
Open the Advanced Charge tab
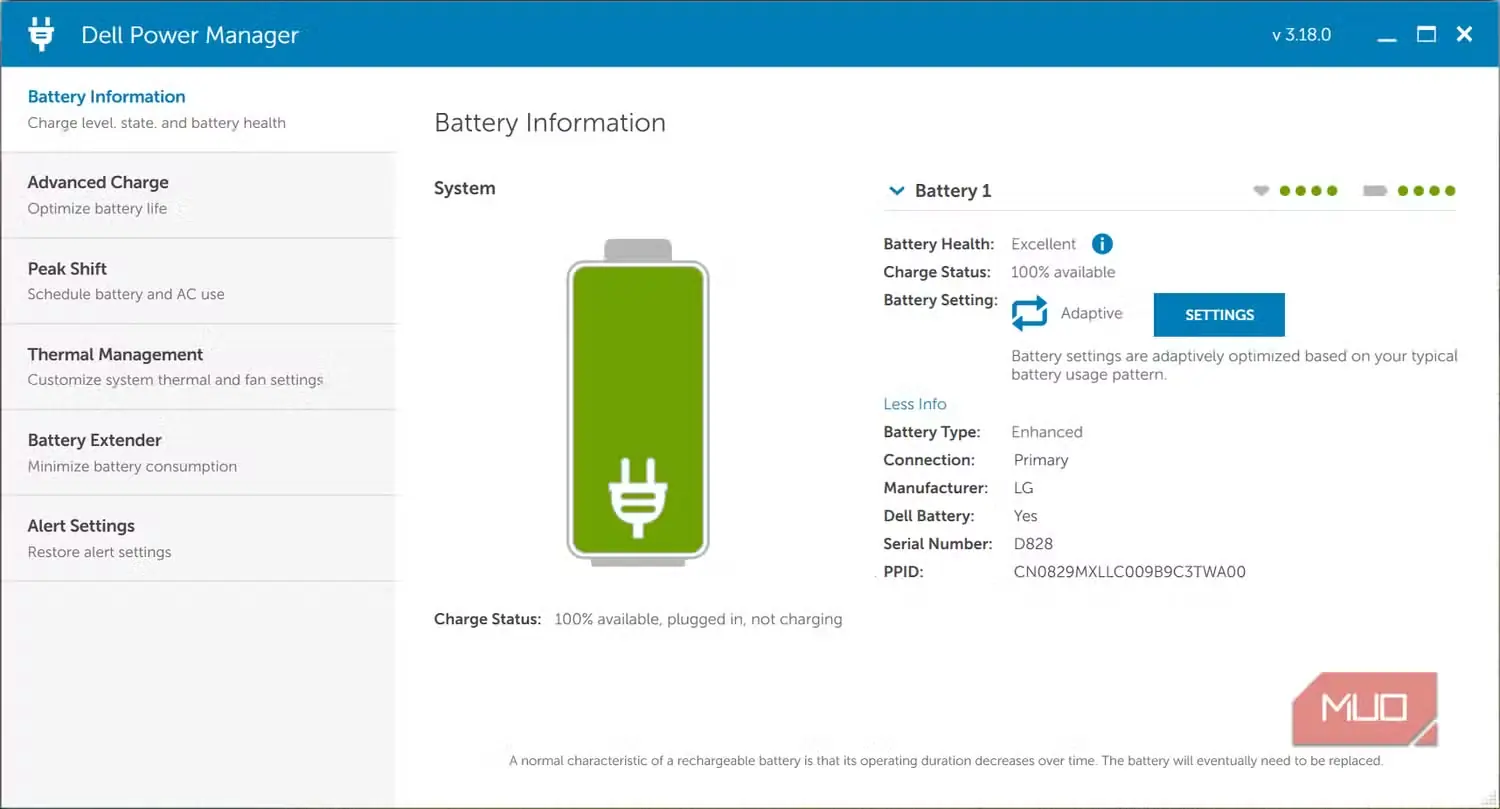199,196
